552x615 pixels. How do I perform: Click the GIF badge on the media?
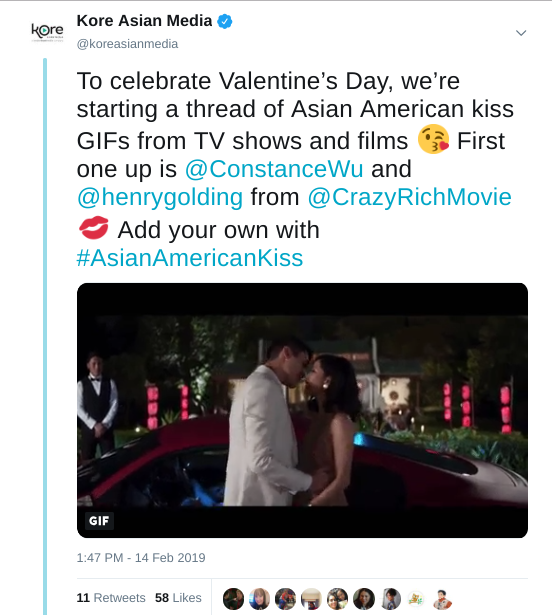tap(99, 521)
